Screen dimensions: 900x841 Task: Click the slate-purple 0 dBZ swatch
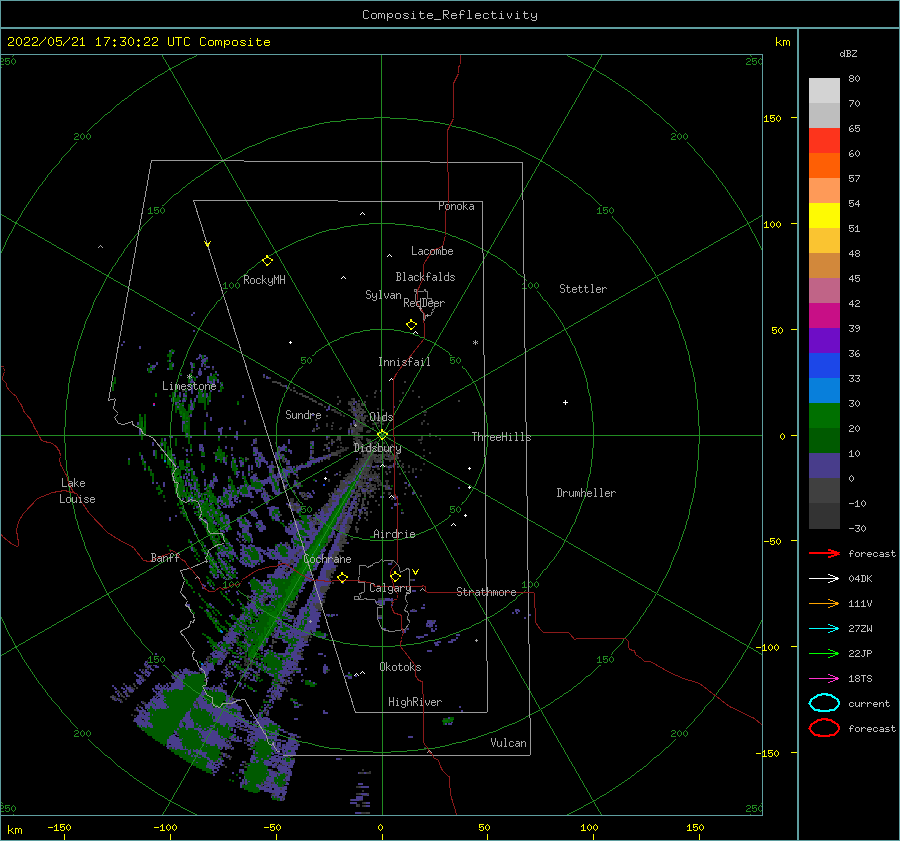pos(824,465)
